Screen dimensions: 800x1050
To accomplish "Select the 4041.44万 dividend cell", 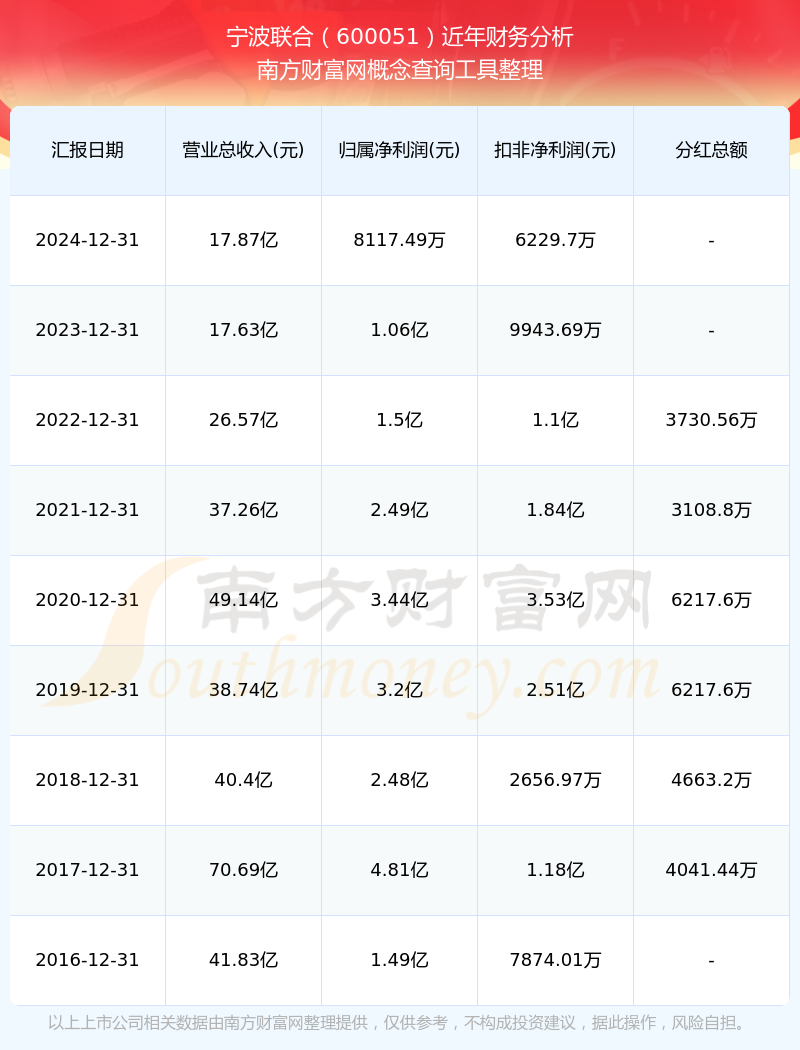I will [712, 870].
